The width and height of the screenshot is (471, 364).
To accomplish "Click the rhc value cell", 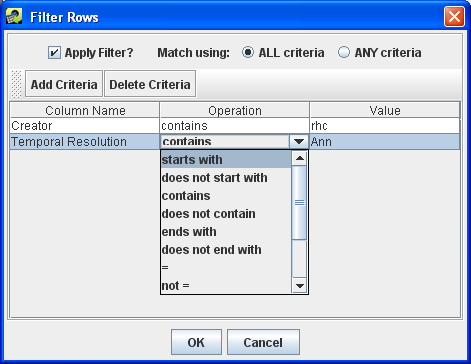I will [x=385, y=126].
